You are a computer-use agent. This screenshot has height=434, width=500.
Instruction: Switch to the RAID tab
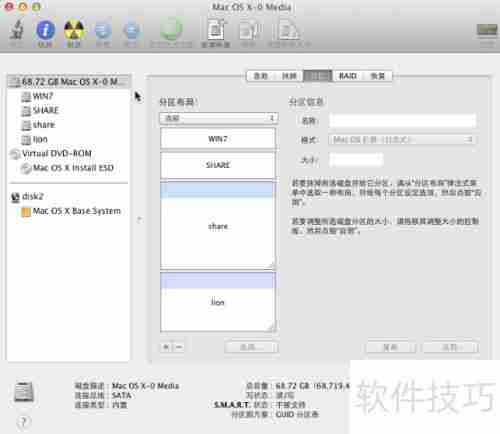click(347, 76)
